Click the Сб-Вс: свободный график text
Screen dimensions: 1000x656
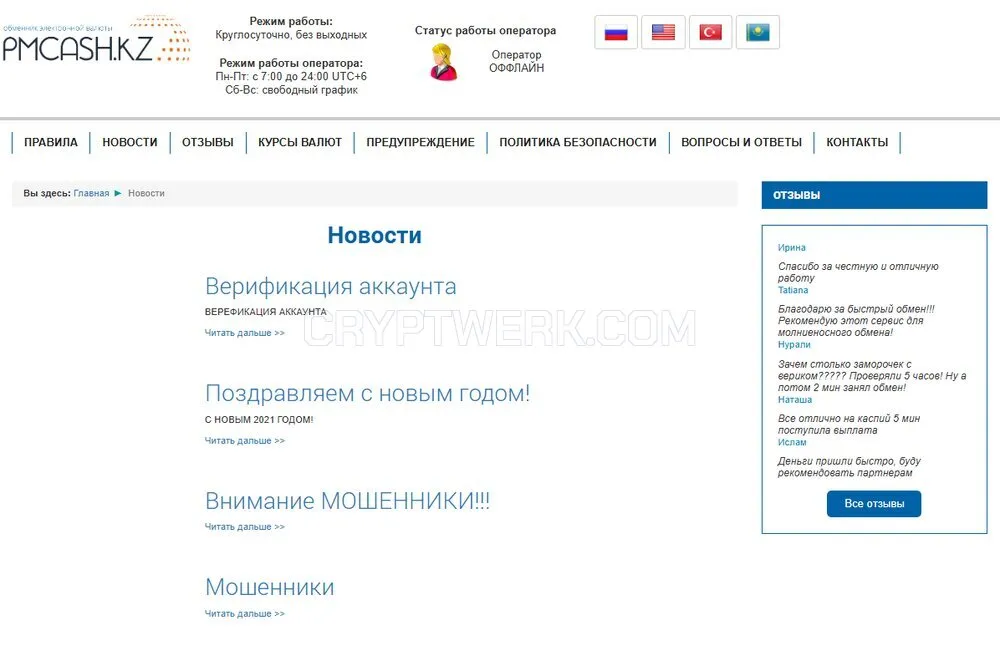pyautogui.click(x=291, y=90)
